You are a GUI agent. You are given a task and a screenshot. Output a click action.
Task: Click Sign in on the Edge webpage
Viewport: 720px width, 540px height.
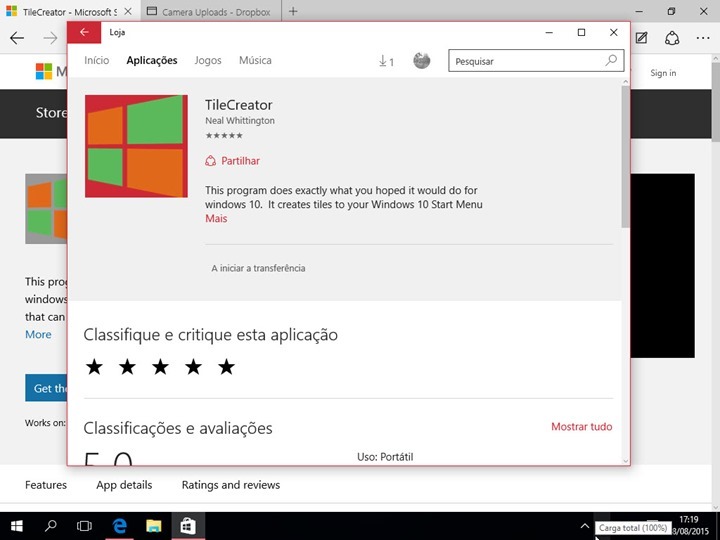pyautogui.click(x=663, y=73)
